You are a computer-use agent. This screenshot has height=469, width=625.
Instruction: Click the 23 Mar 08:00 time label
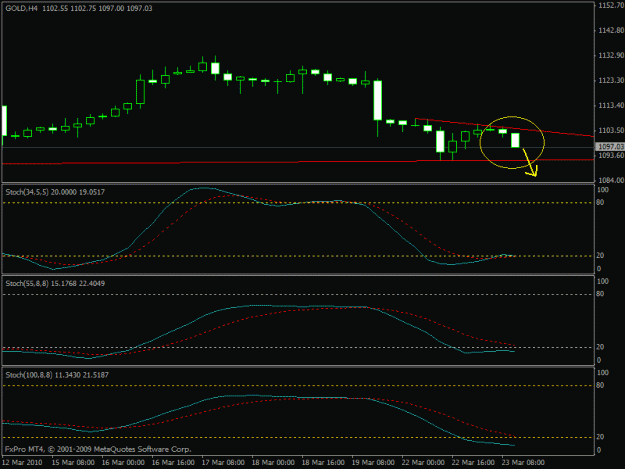523,463
